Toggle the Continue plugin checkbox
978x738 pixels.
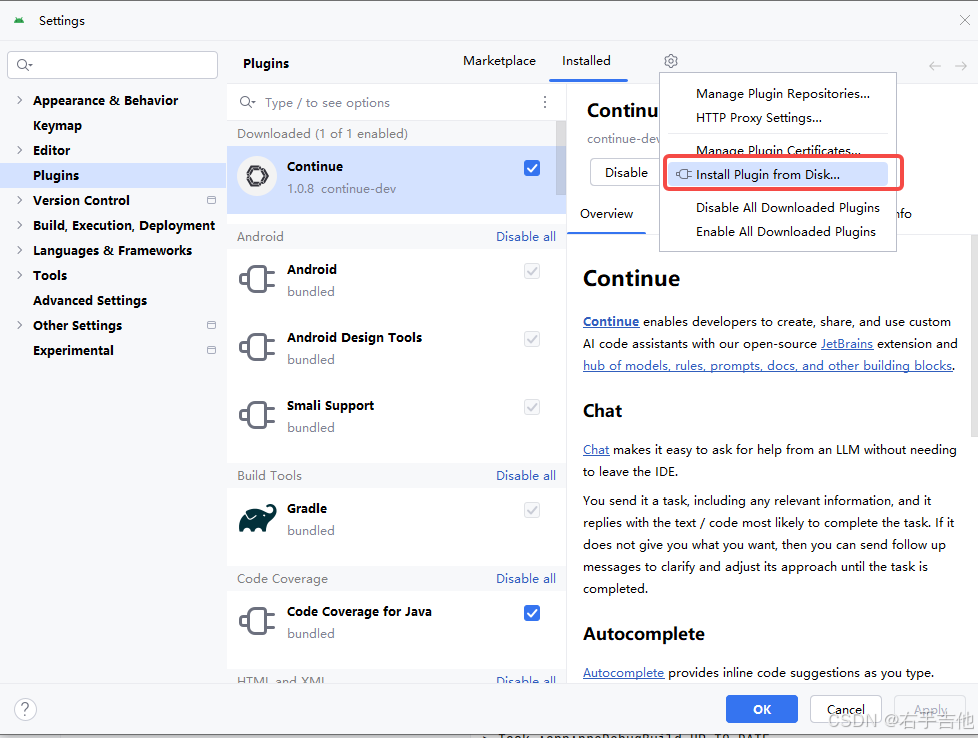click(x=532, y=168)
